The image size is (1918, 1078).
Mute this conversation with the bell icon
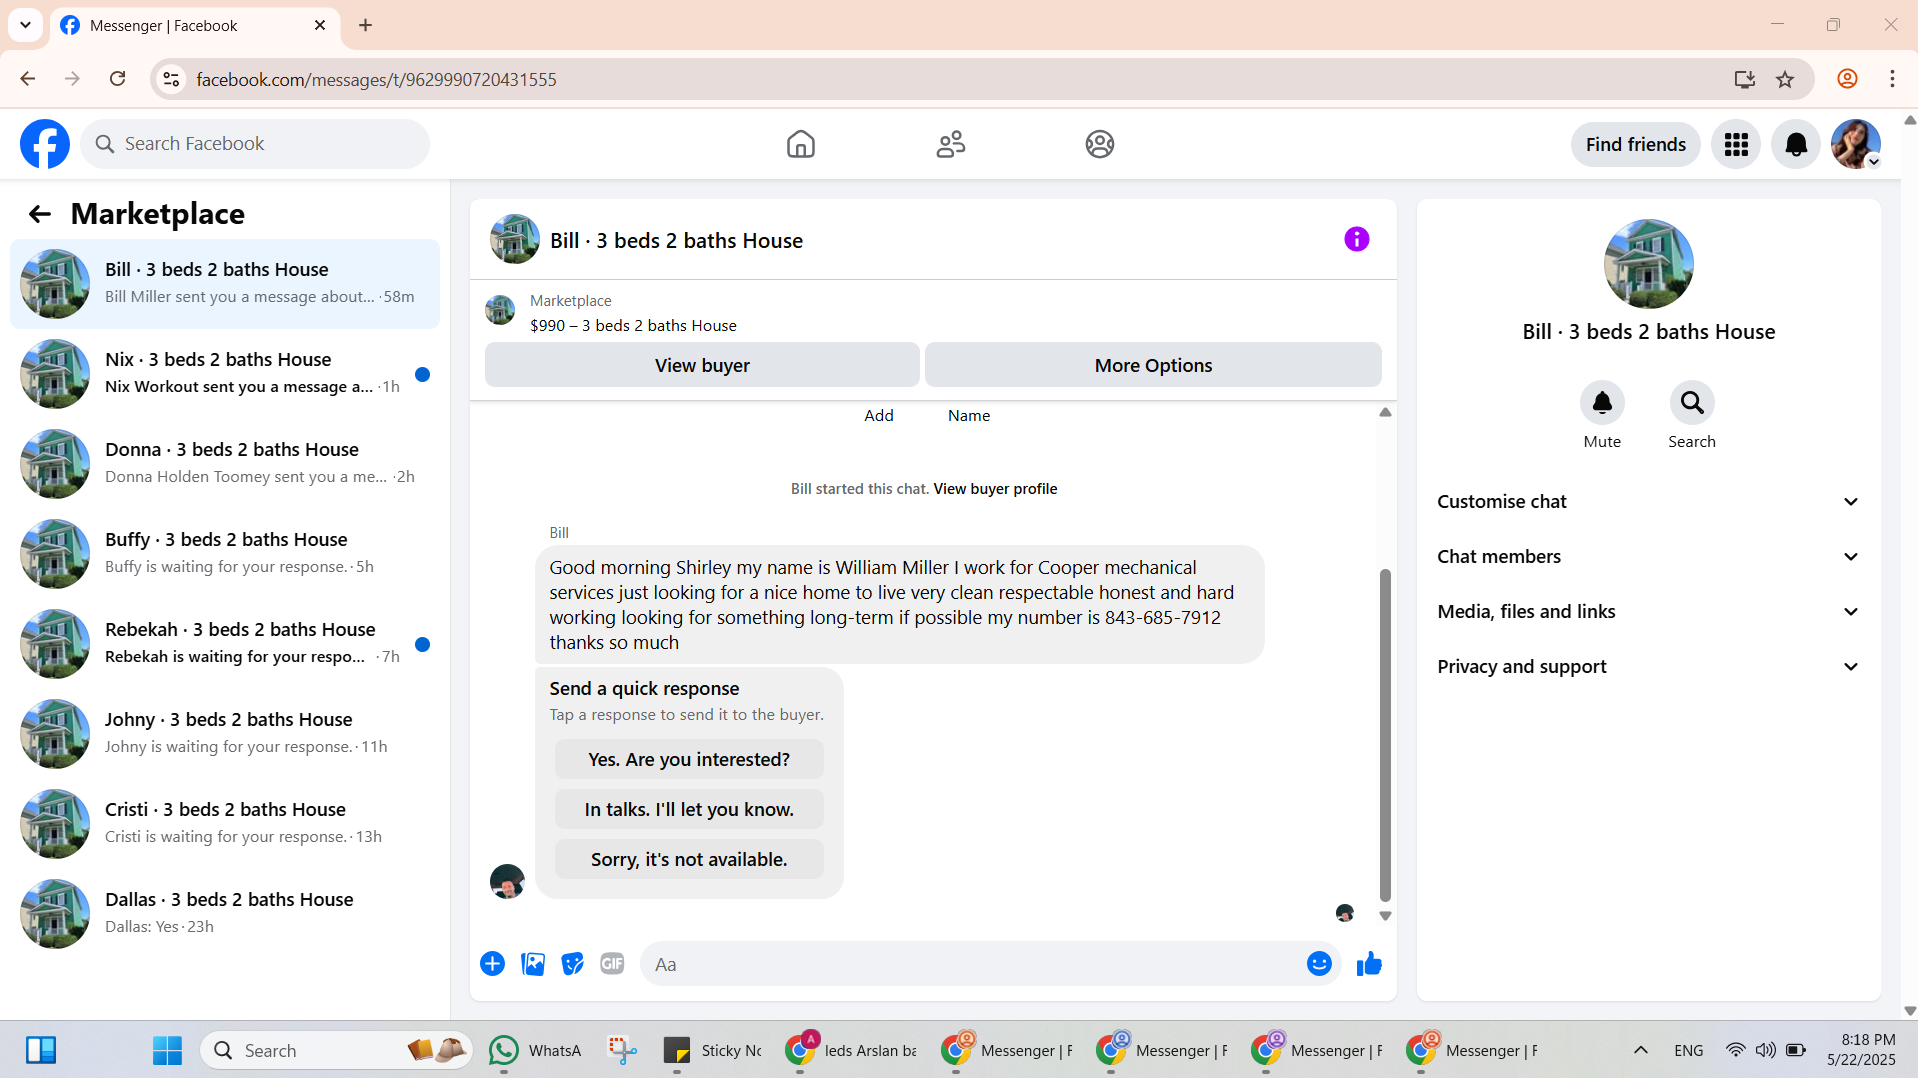[1602, 403]
